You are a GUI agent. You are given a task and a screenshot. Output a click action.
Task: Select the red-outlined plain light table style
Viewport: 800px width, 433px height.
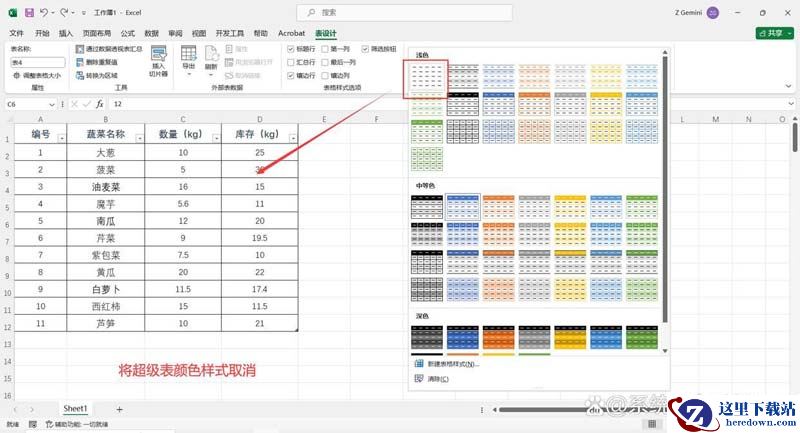427,76
